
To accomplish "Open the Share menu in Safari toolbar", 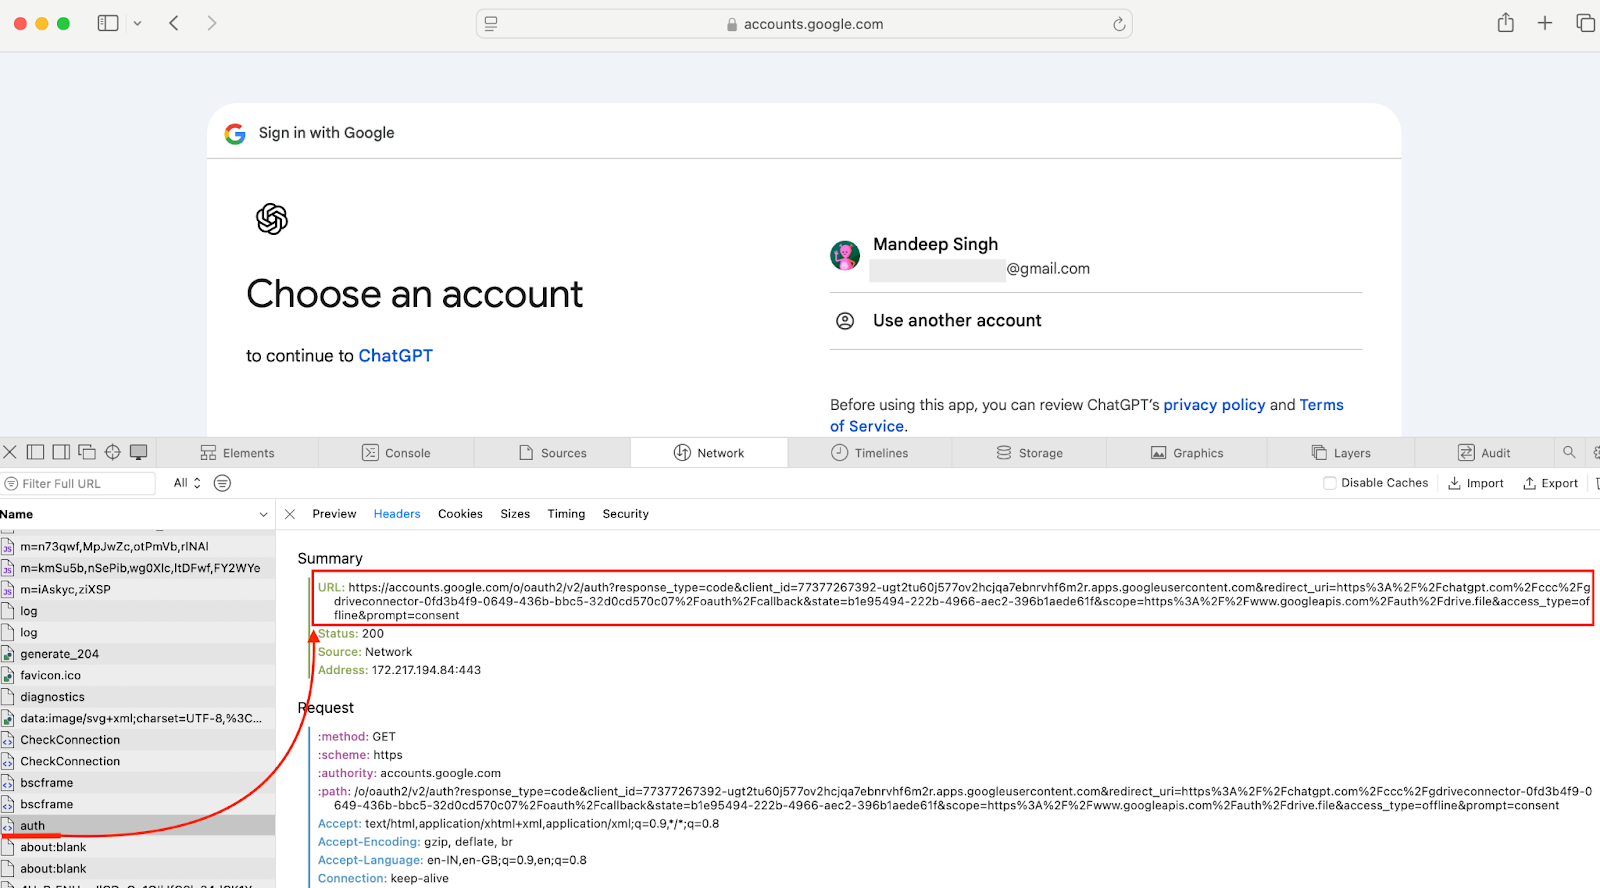I will (1505, 22).
